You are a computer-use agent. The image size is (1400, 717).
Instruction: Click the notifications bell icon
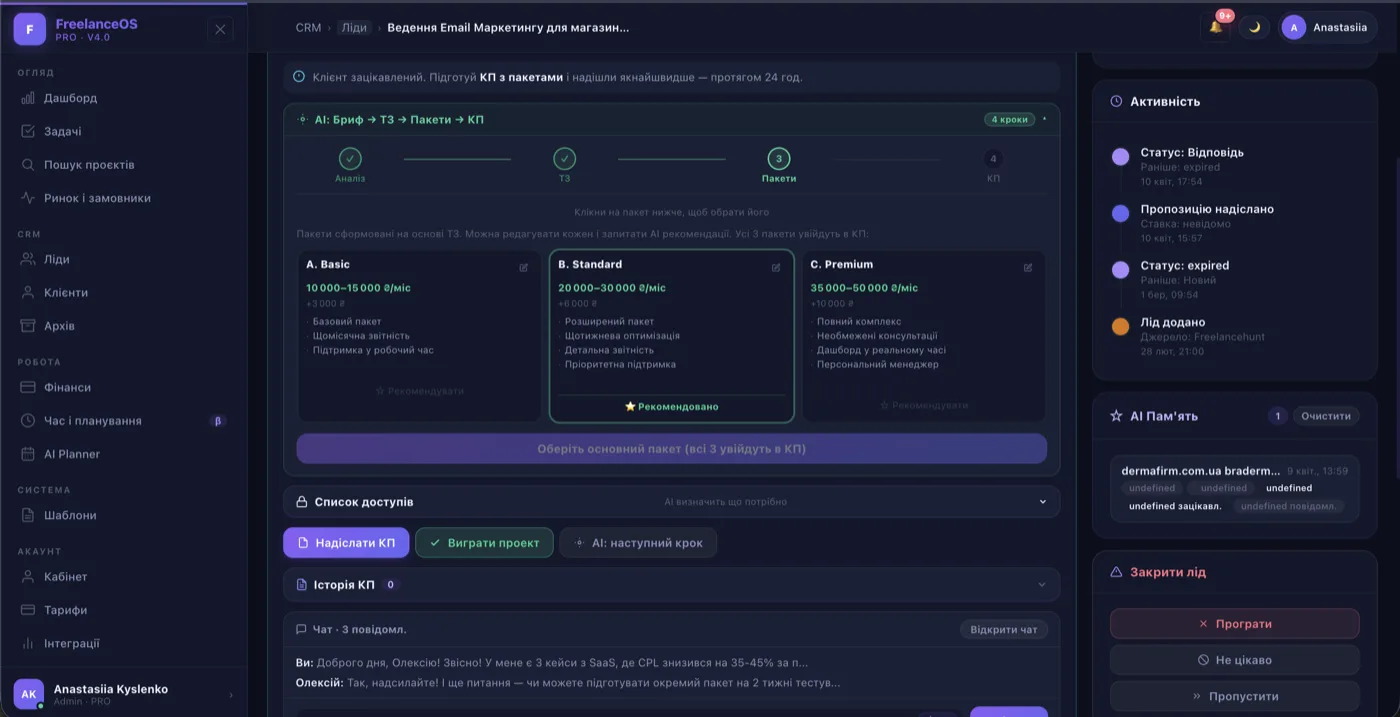click(1215, 27)
